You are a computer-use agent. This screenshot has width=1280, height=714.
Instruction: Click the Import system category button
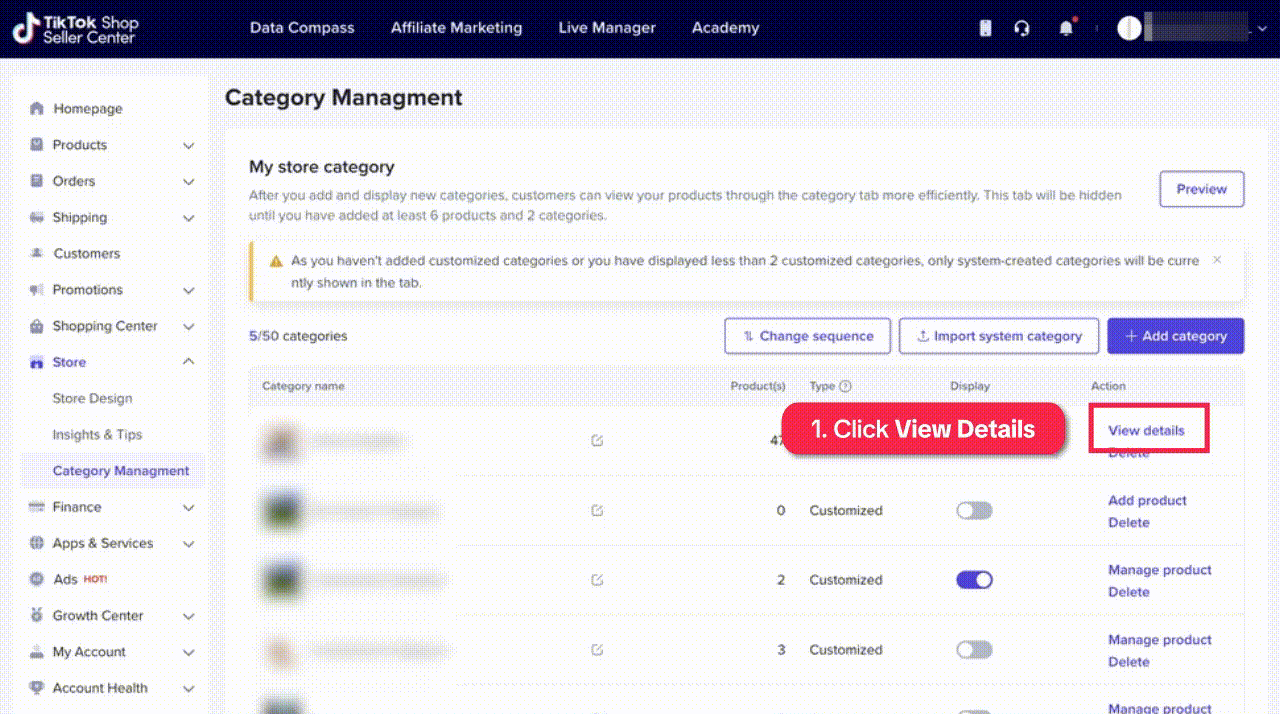998,336
